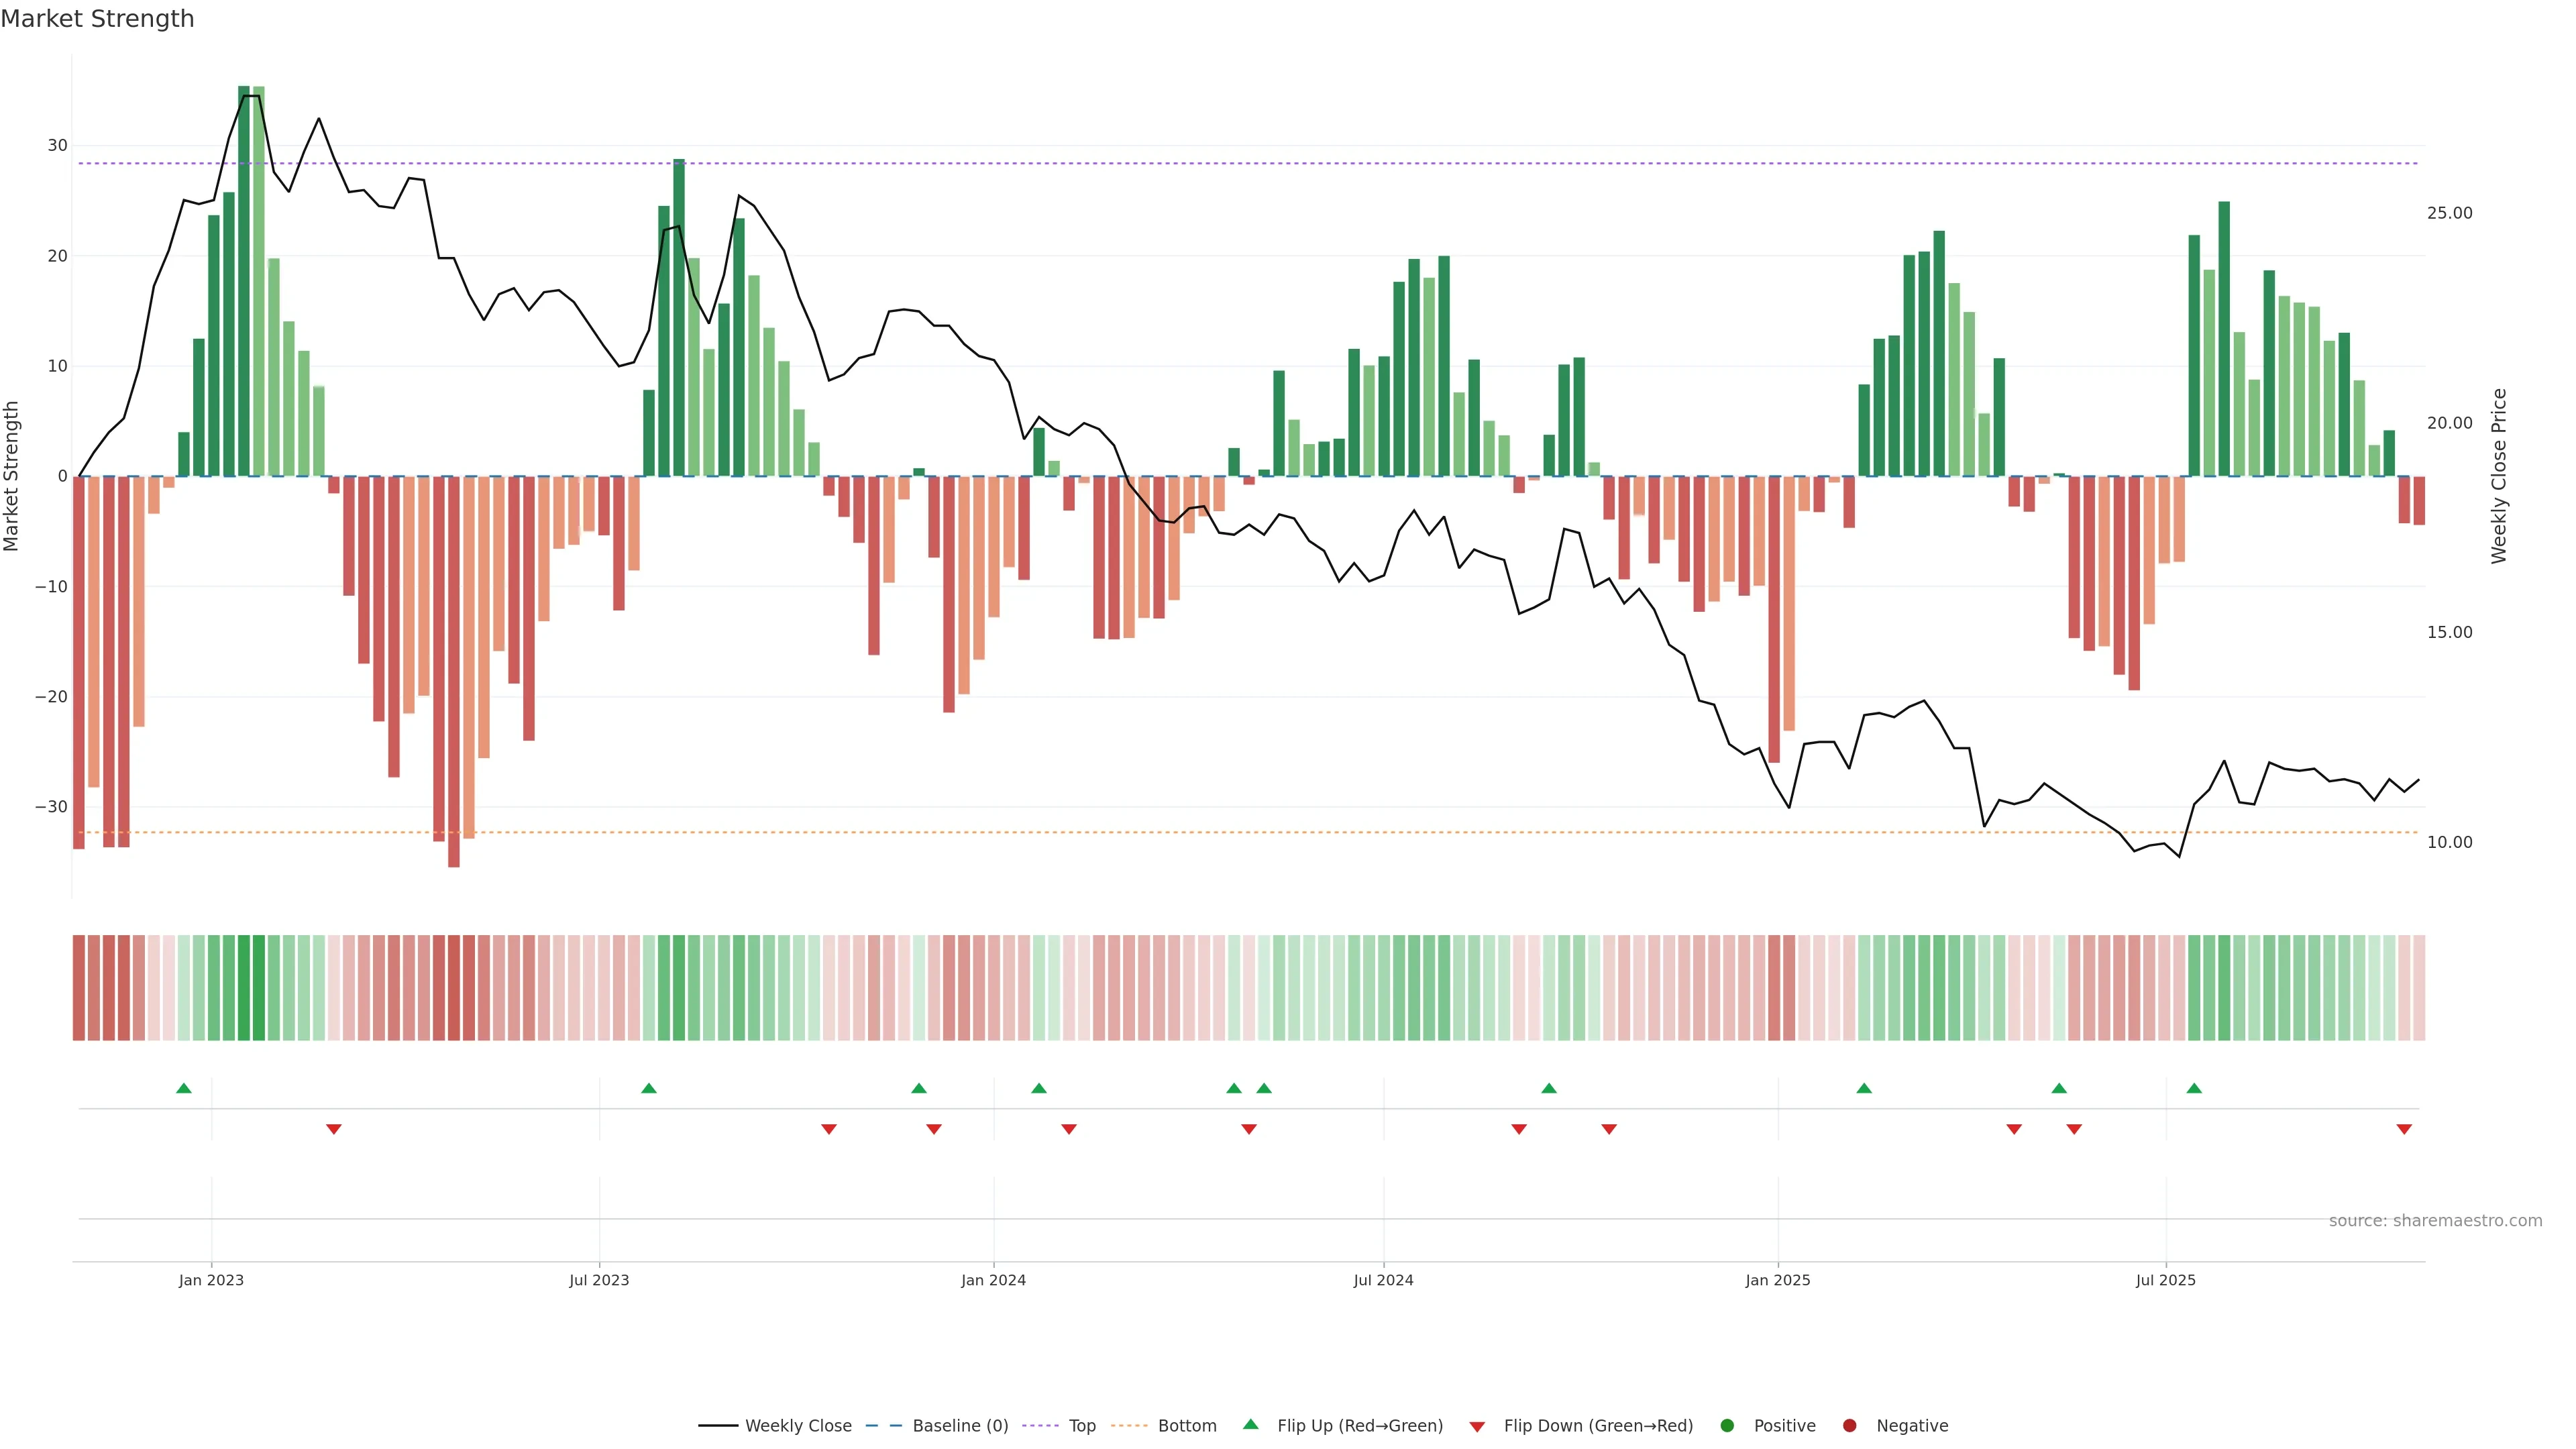Image resolution: width=2576 pixels, height=1449 pixels.
Task: Click the rightmost green flip-up triangle marker
Action: [x=2194, y=1088]
